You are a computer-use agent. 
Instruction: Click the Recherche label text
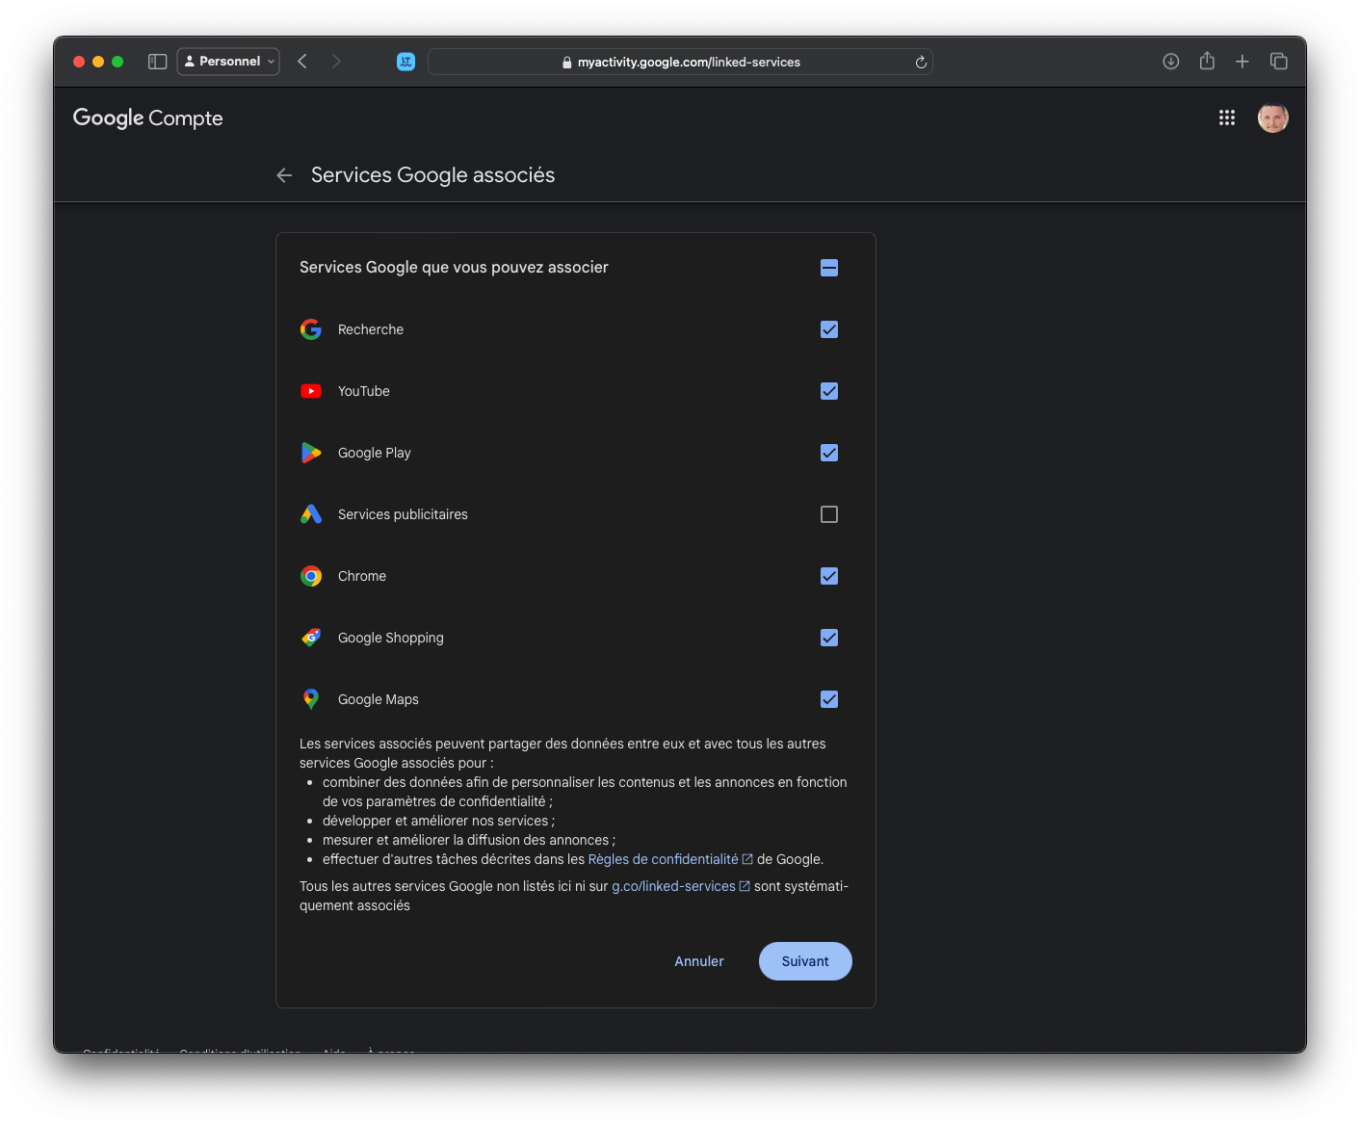tap(371, 329)
